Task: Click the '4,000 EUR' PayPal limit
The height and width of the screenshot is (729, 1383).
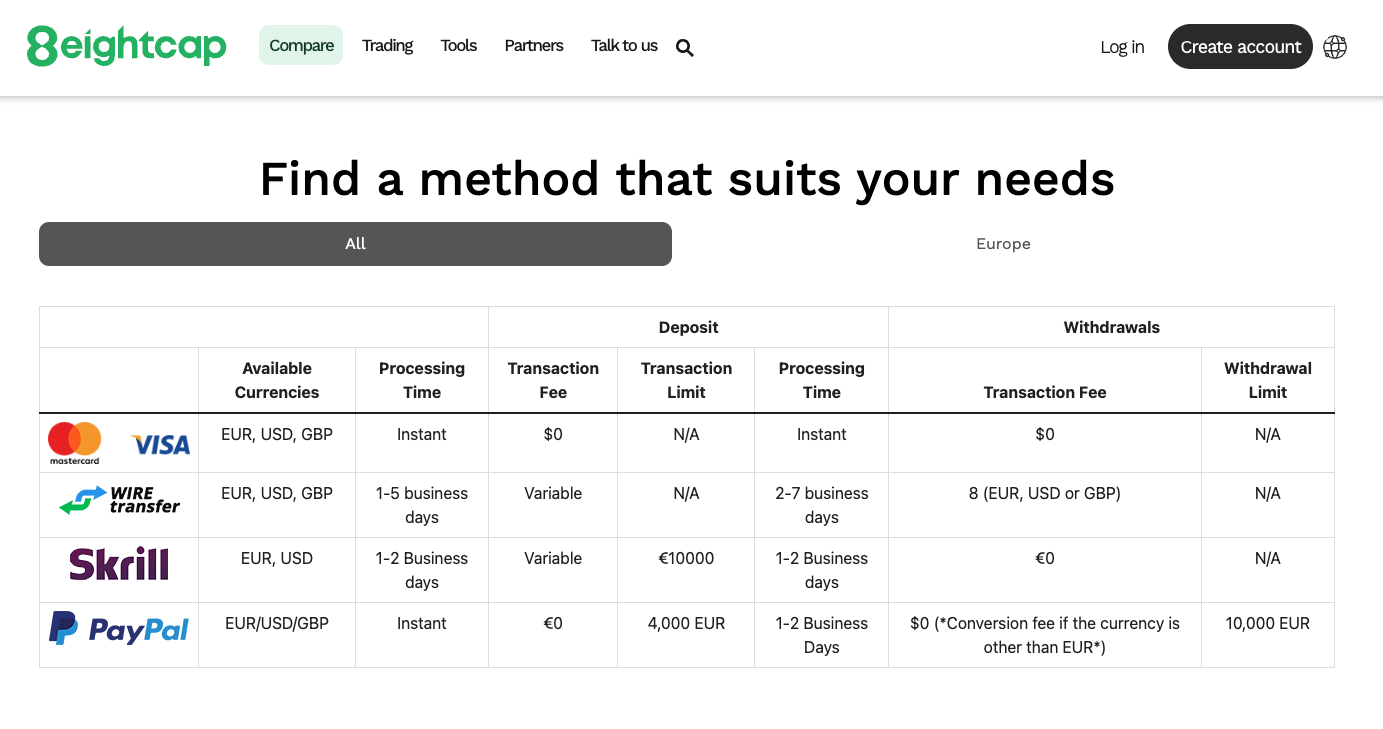Action: click(686, 623)
